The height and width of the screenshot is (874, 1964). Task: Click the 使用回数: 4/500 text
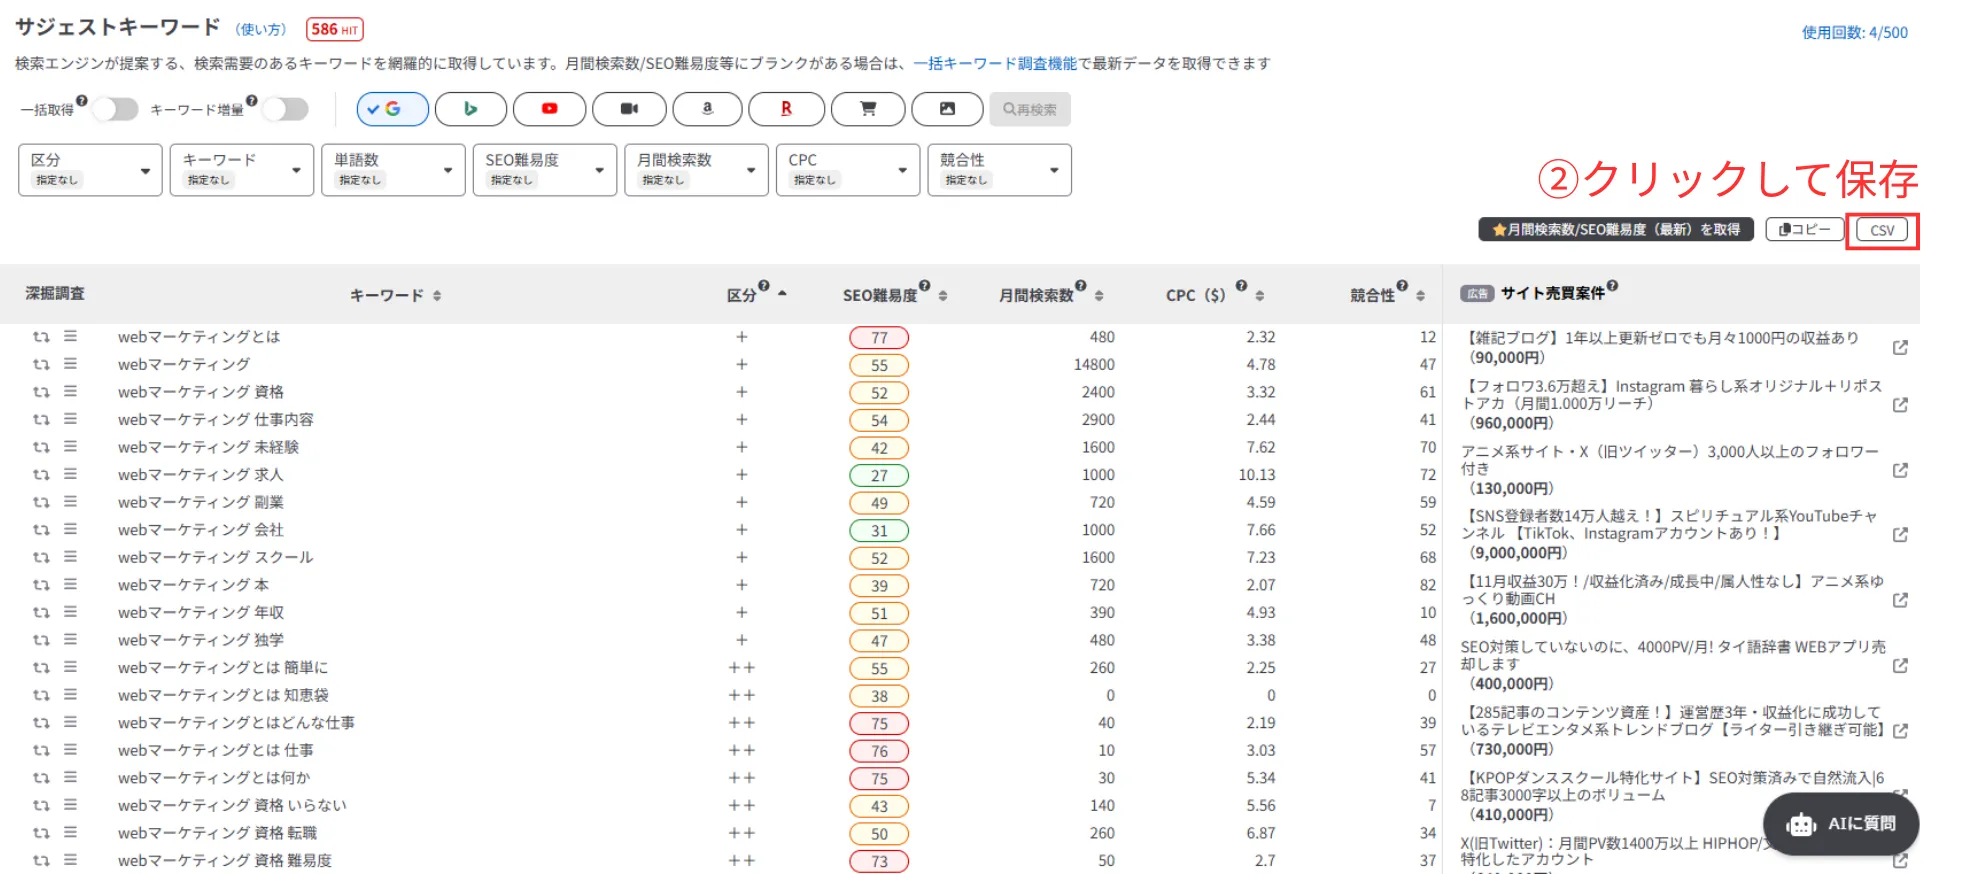coord(1855,32)
